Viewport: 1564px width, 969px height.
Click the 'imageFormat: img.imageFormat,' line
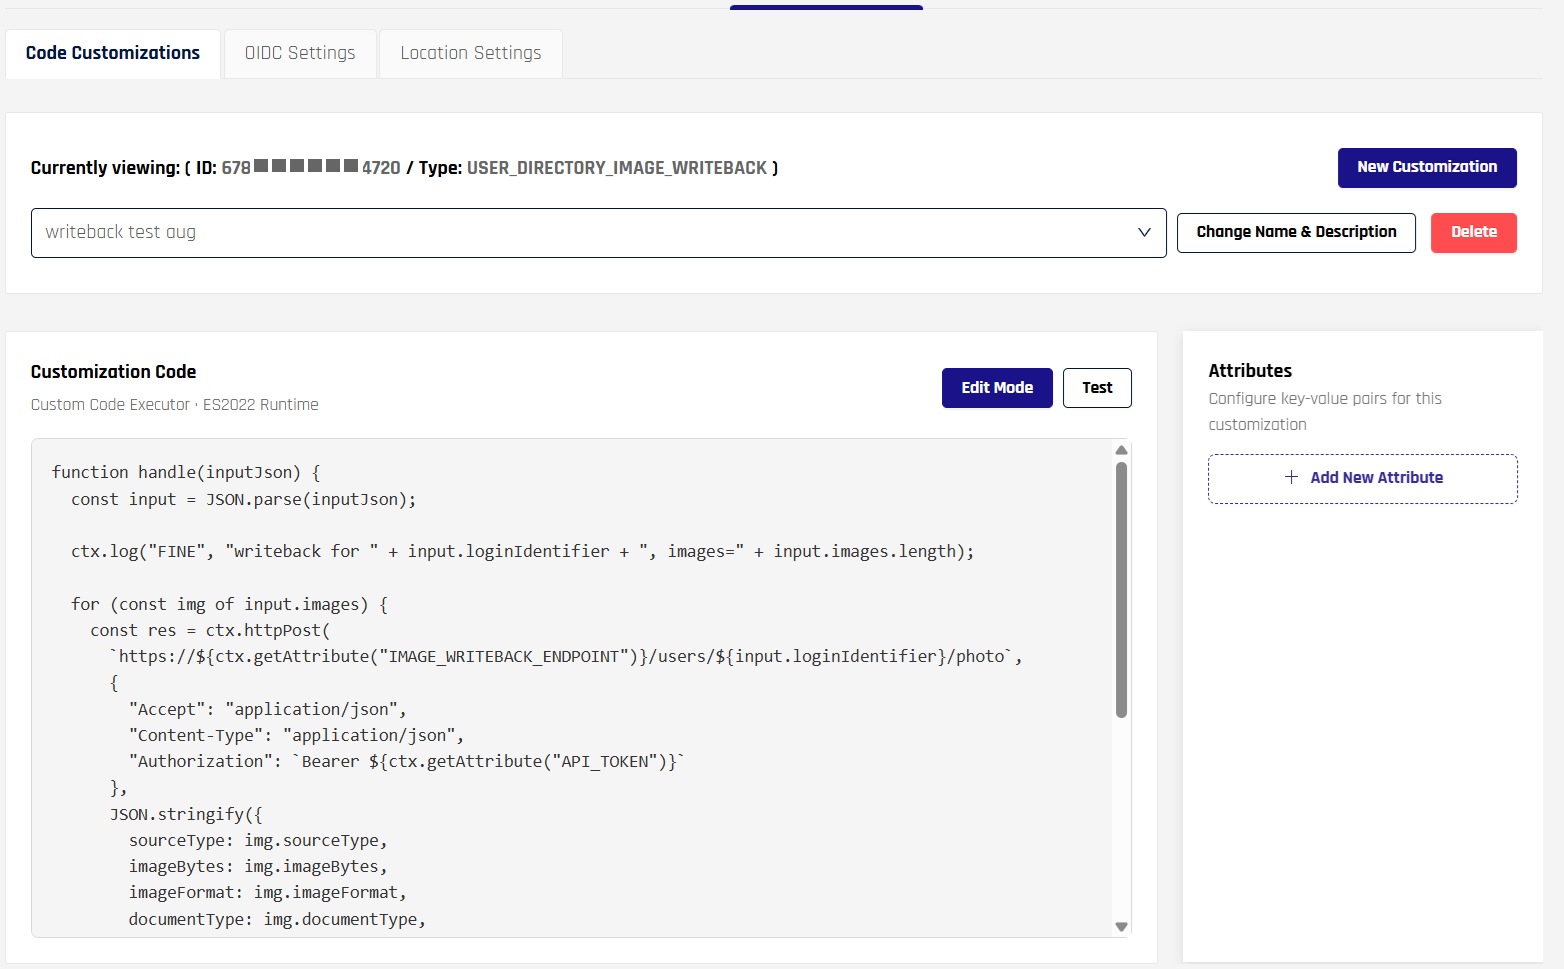click(268, 892)
